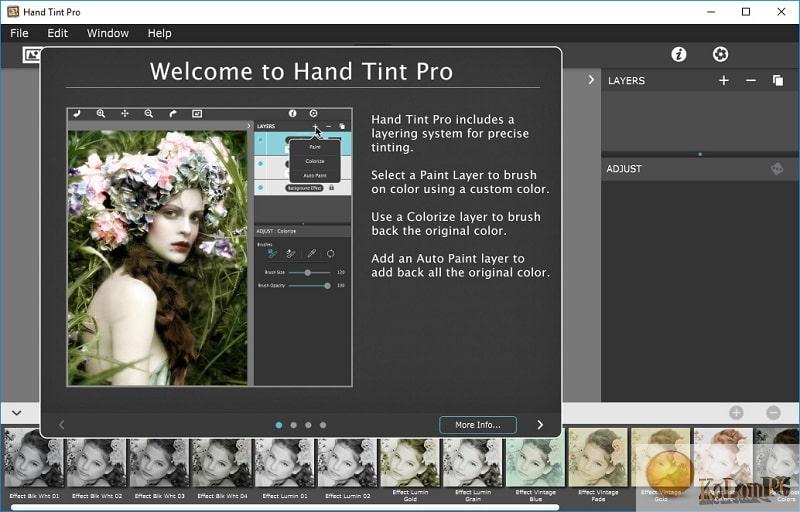The width and height of the screenshot is (800, 512).
Task: Apply the Effect Blk Wht 02 preset
Action: (97, 464)
